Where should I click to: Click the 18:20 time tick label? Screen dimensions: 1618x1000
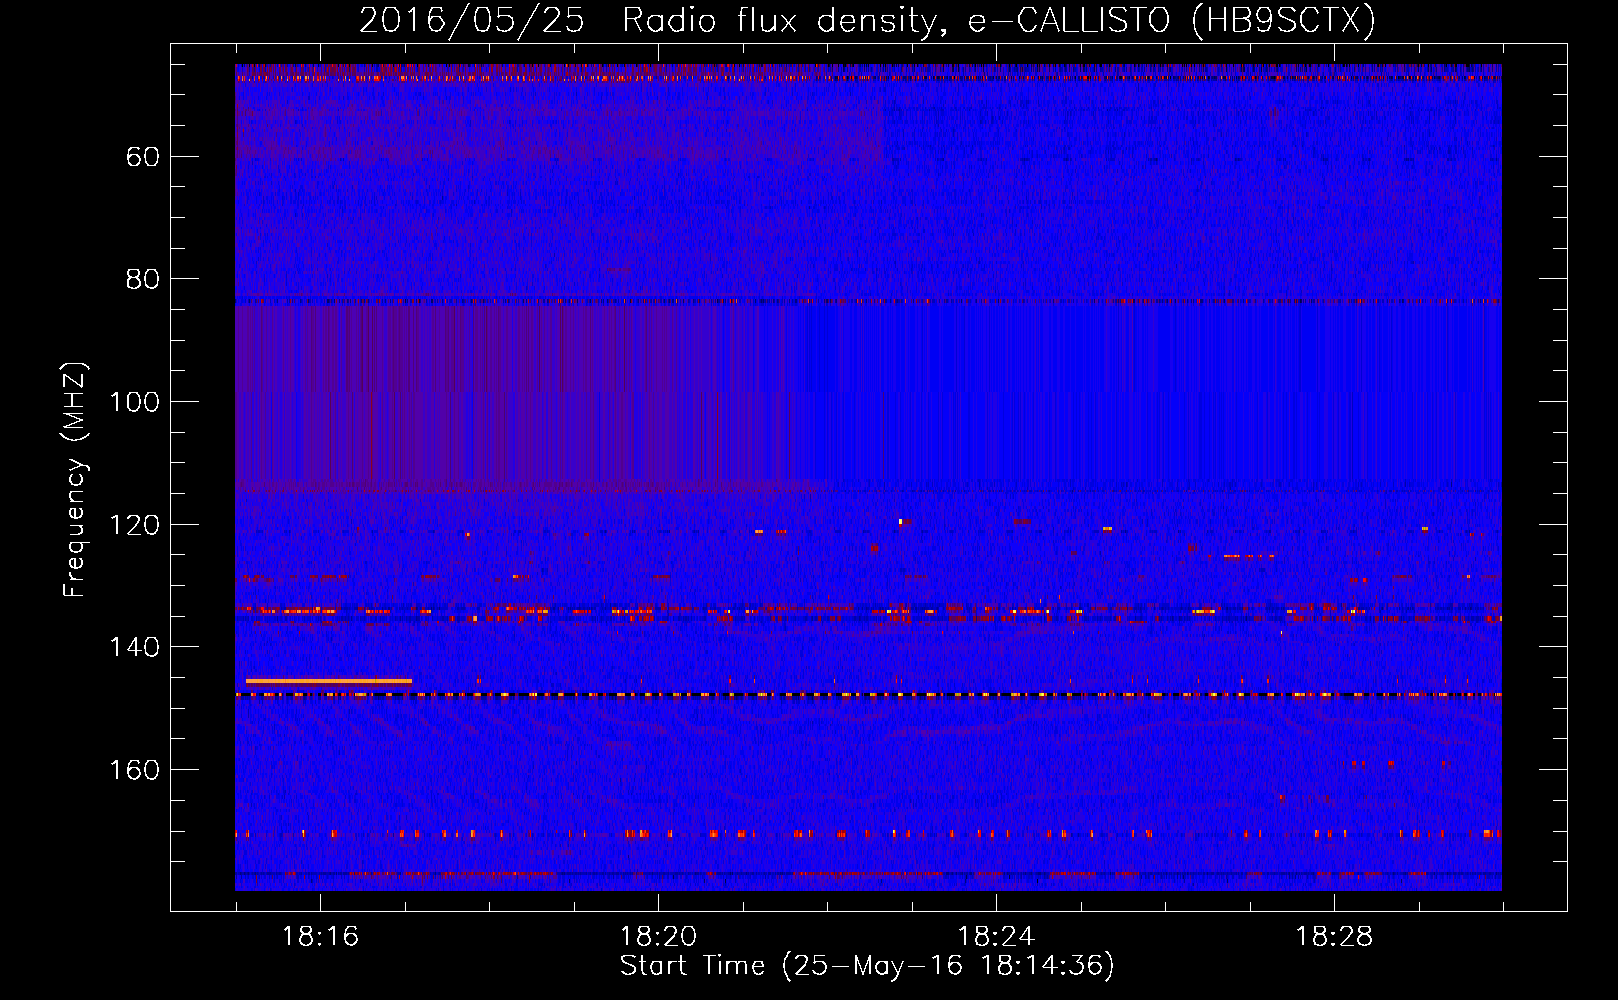click(658, 937)
